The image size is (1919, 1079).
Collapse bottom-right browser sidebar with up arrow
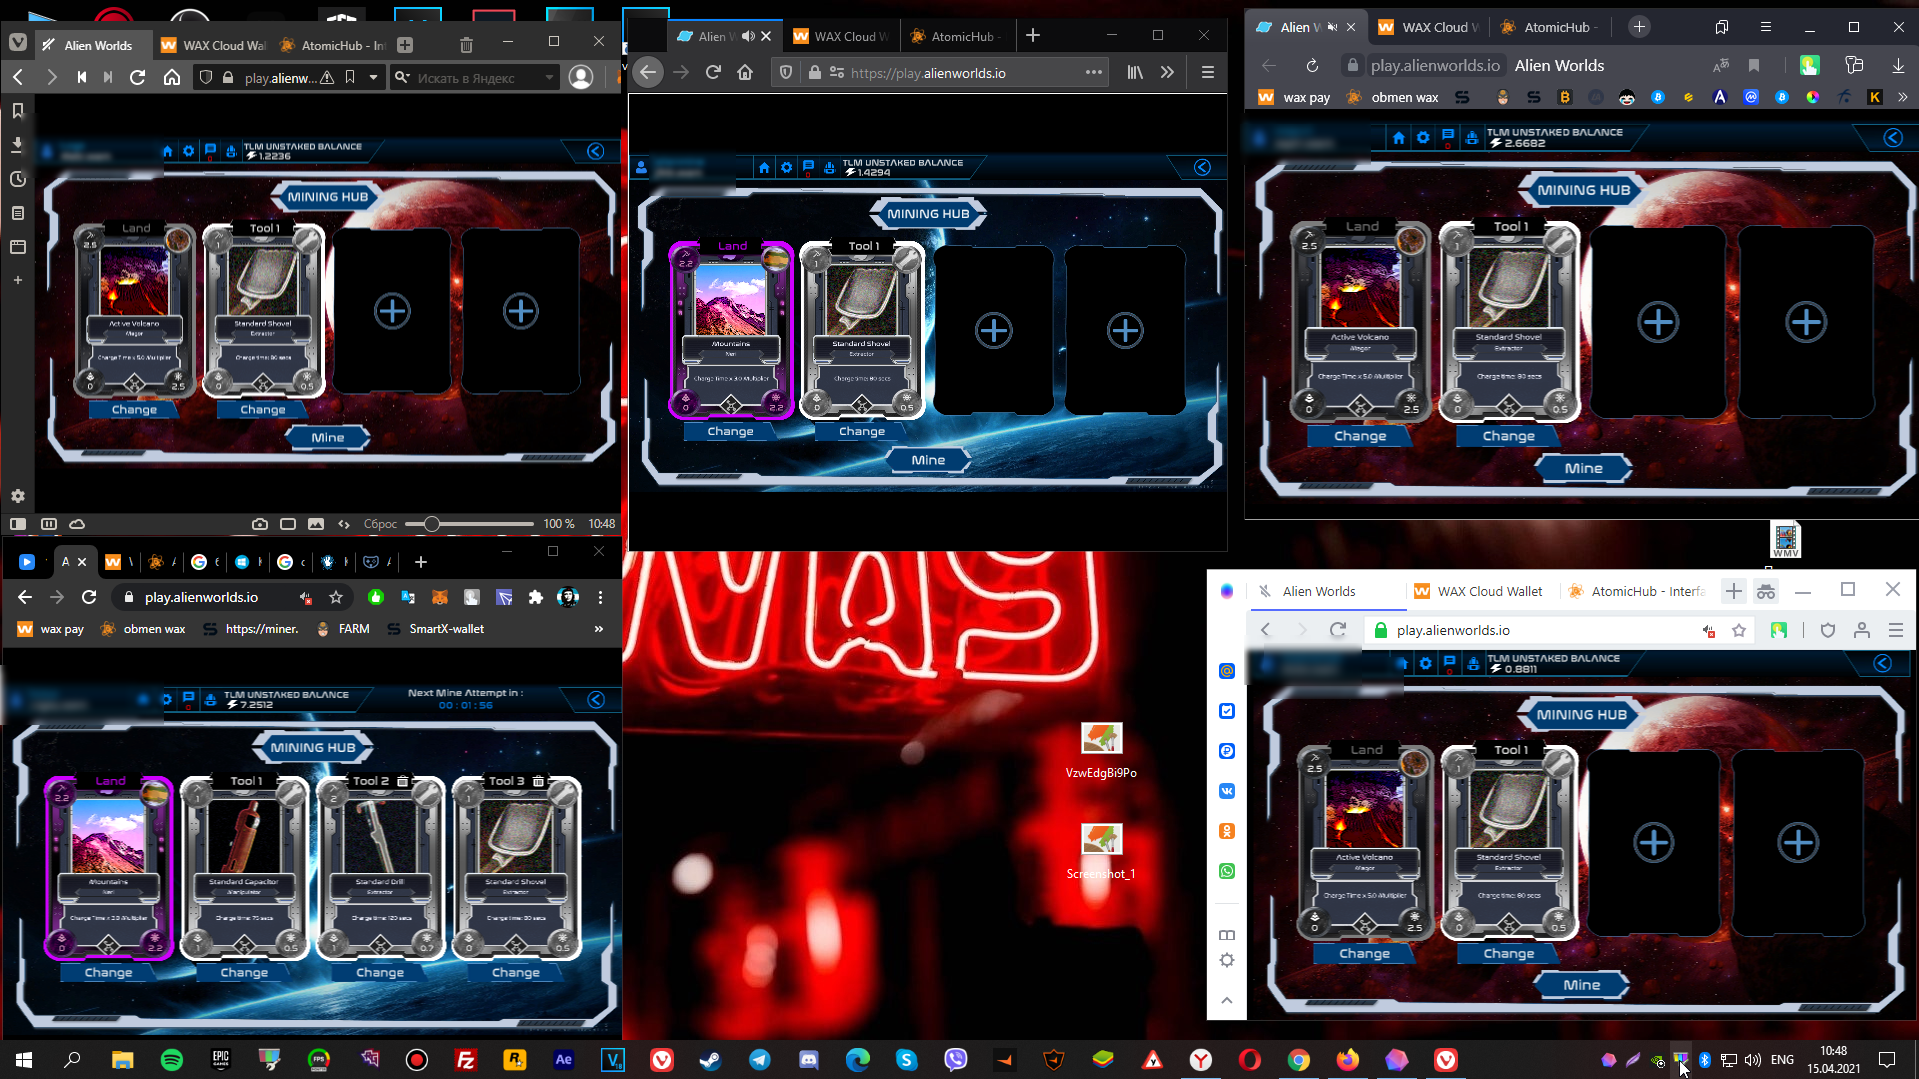click(1227, 1000)
